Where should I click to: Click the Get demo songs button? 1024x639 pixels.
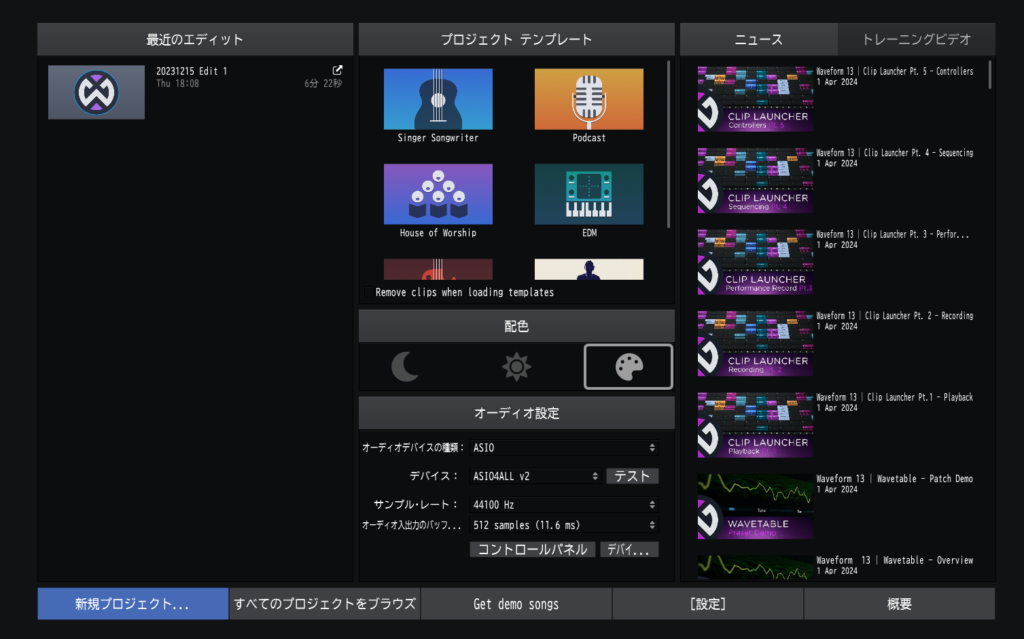coord(516,604)
